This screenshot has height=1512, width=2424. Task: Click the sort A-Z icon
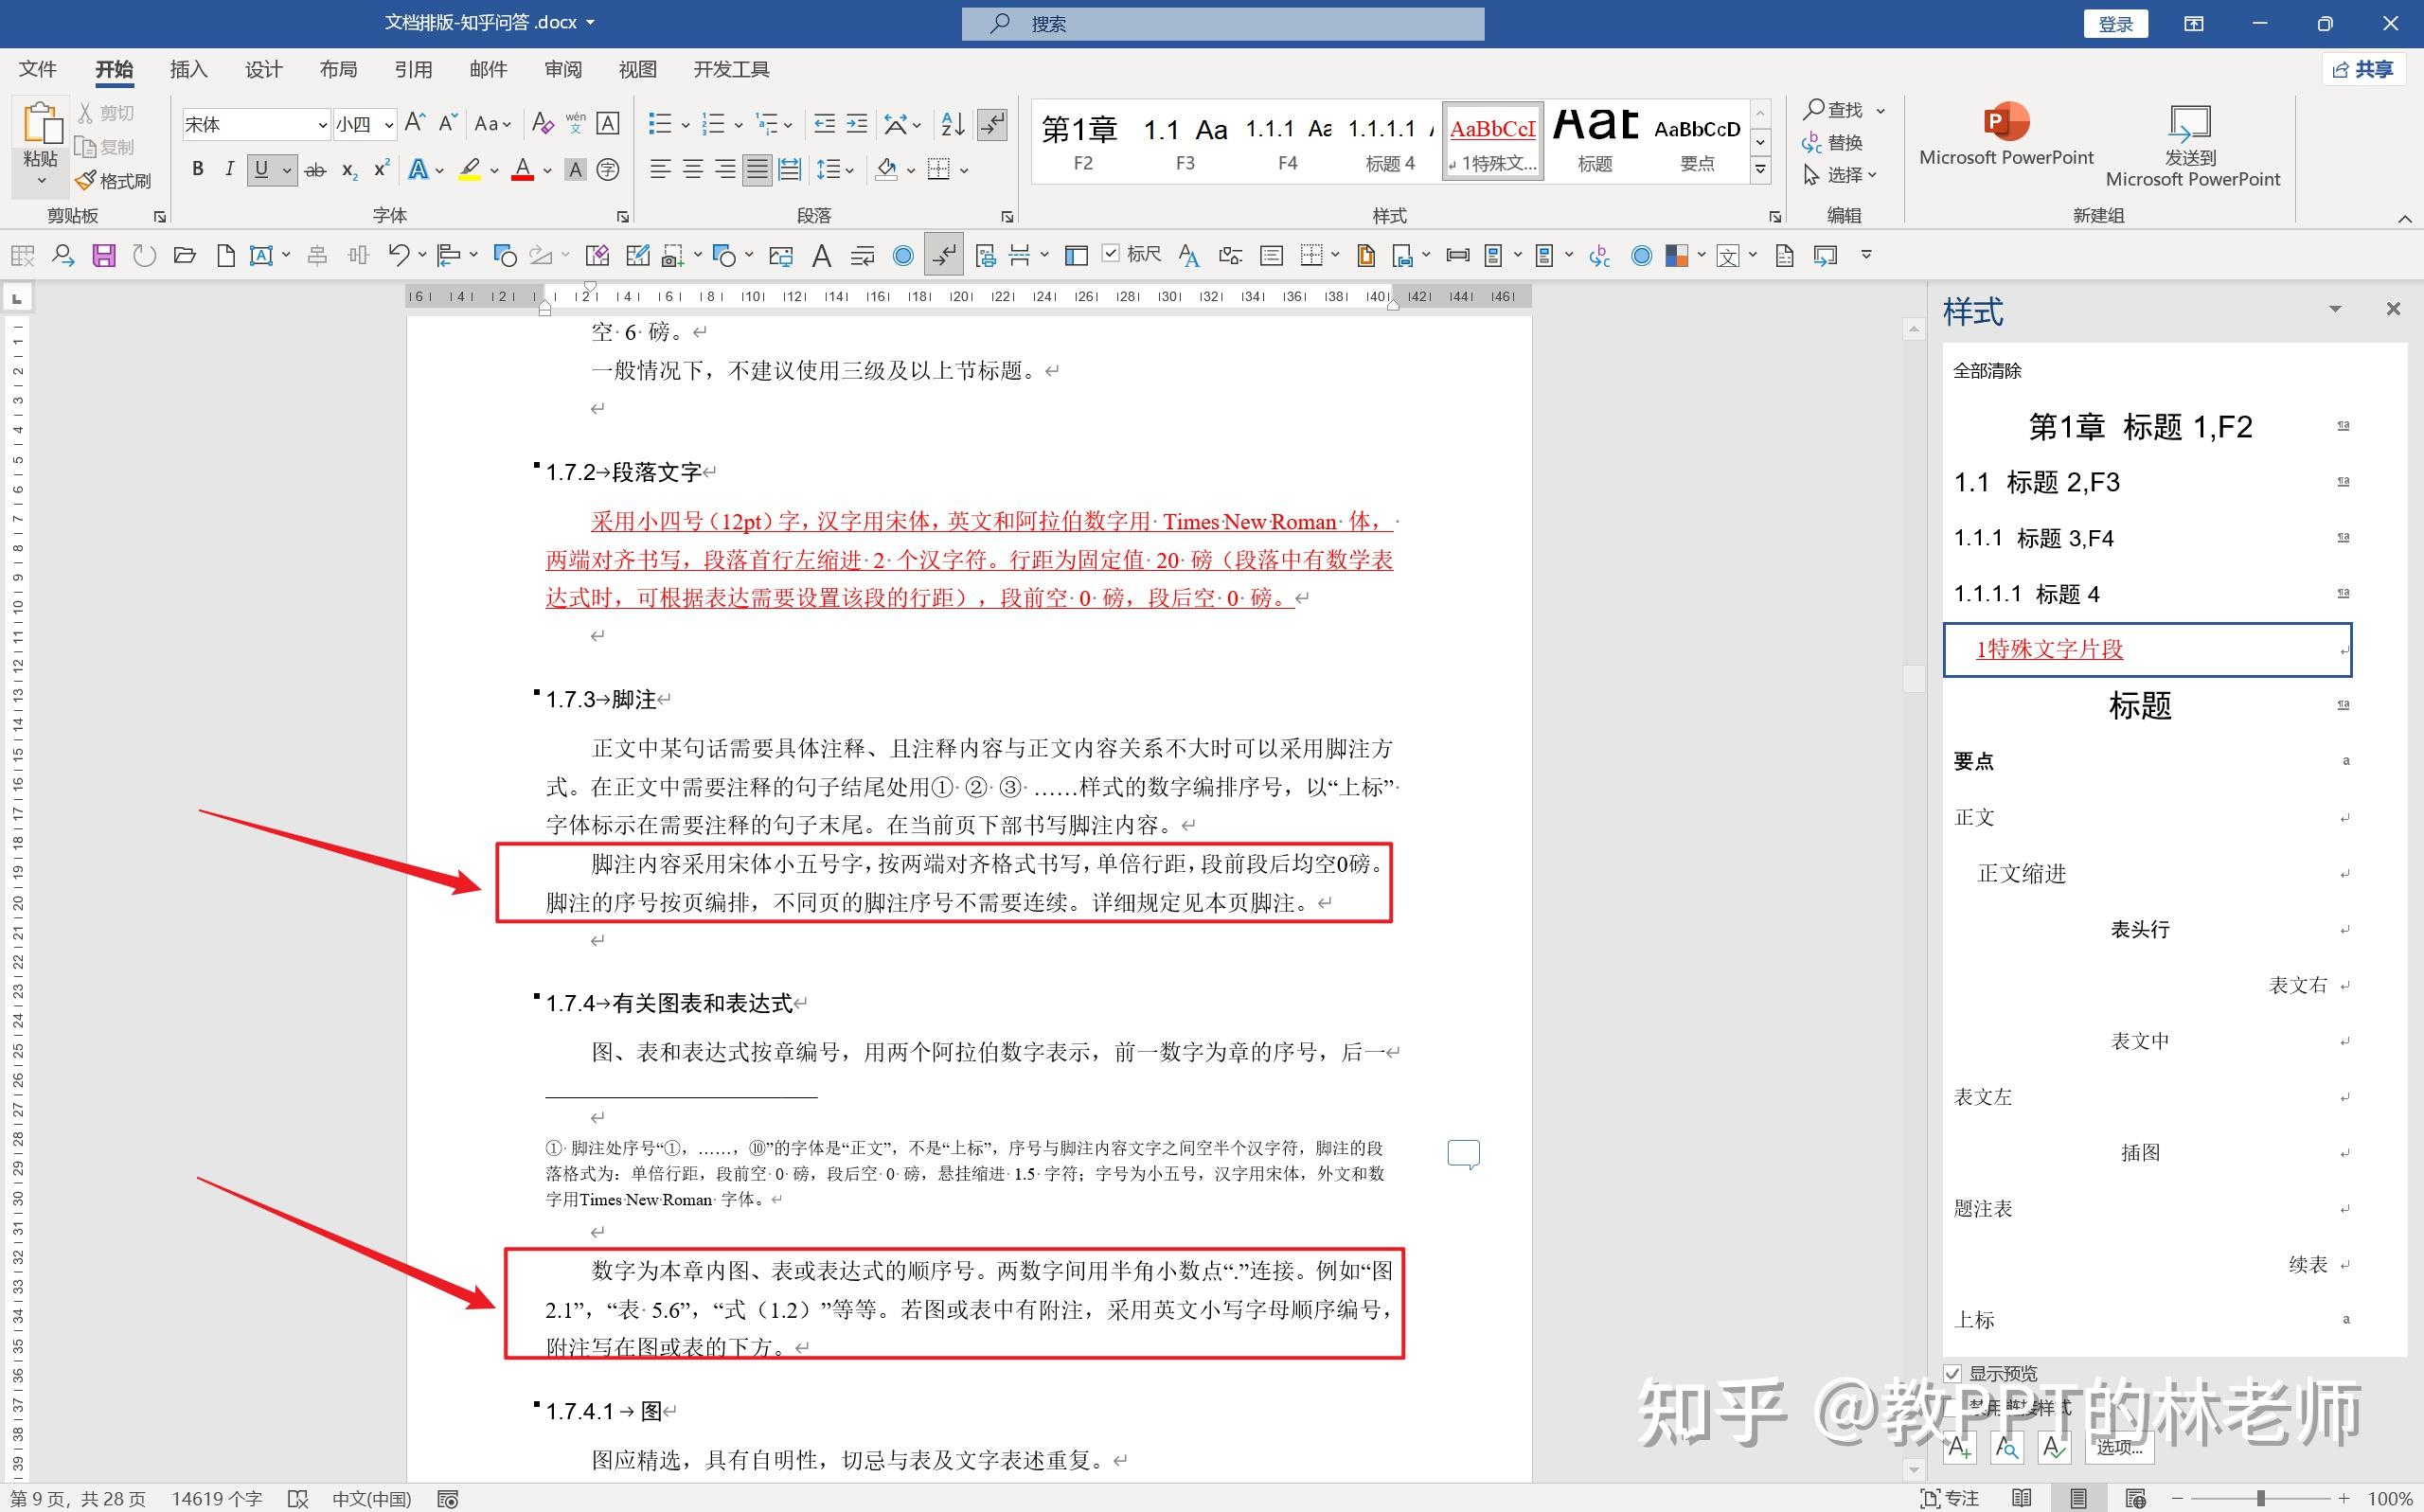point(952,124)
